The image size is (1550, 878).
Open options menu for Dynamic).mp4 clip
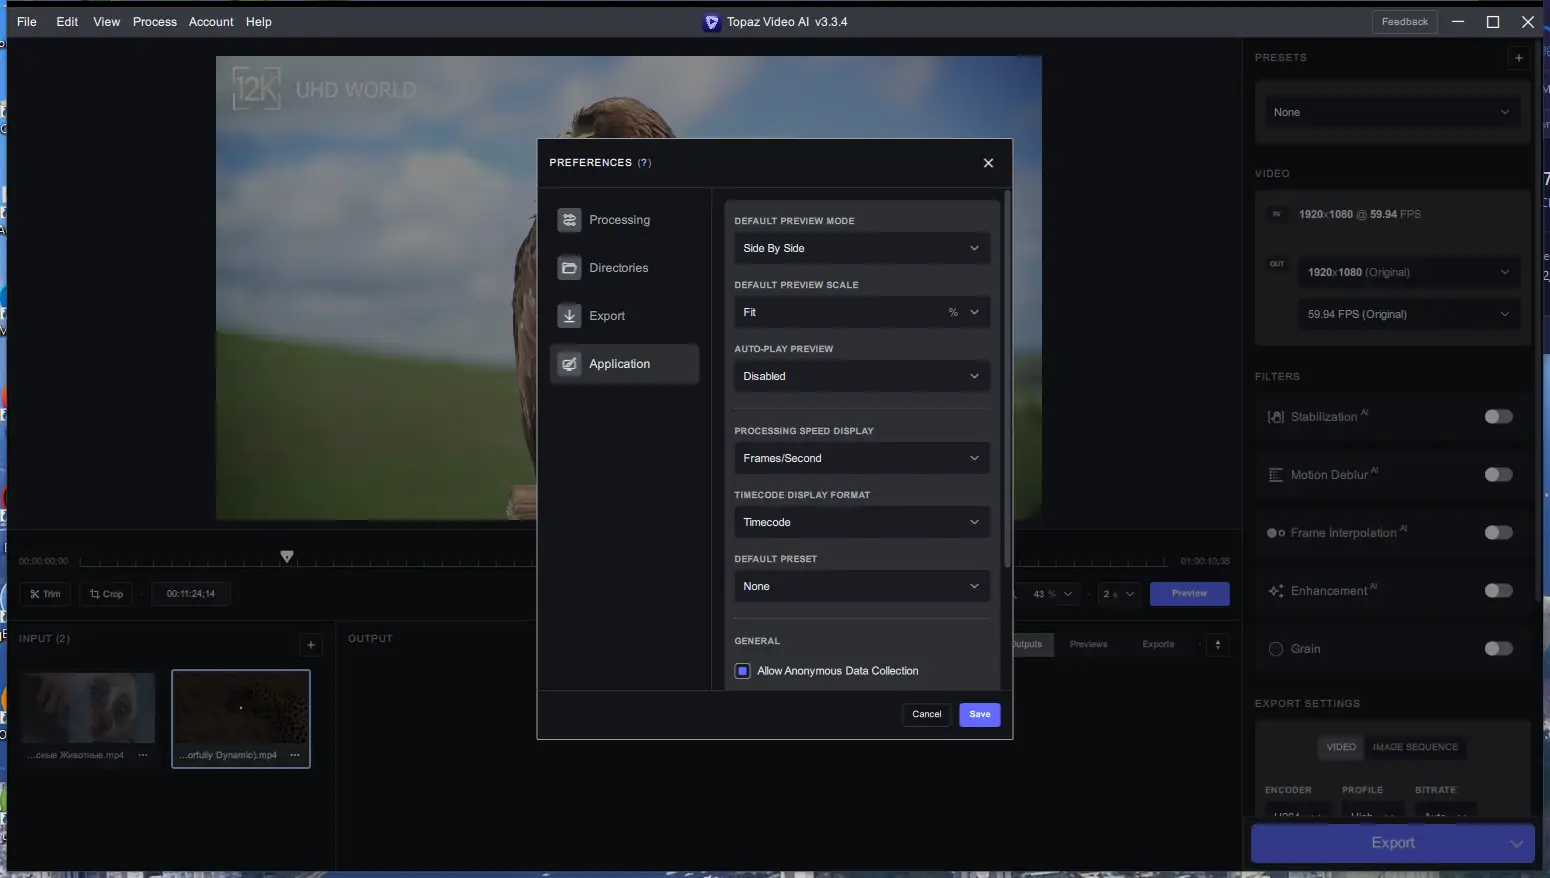coord(295,755)
